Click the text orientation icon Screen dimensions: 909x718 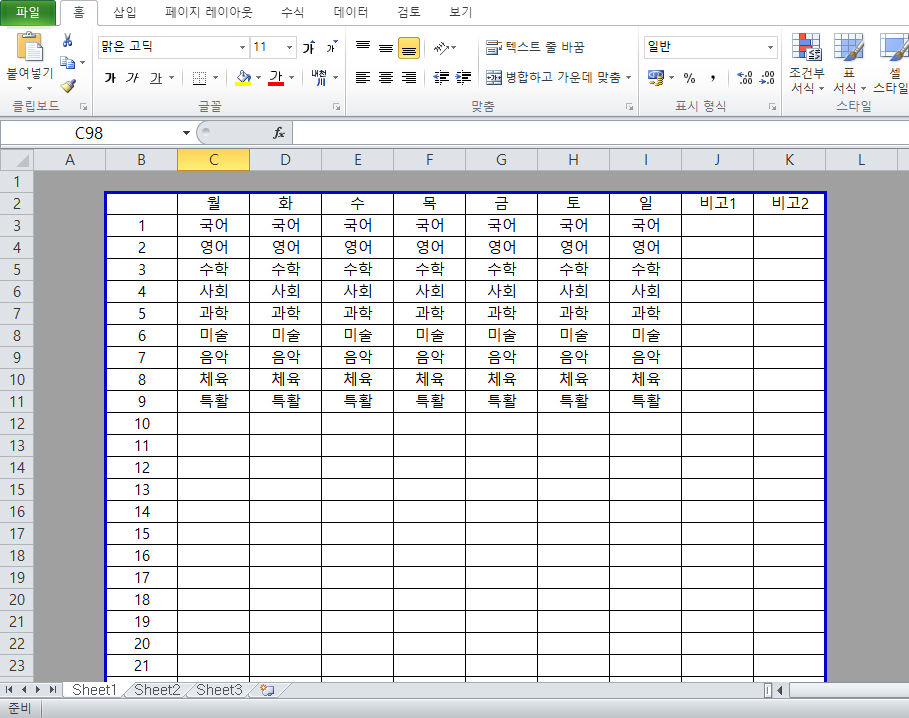coord(442,48)
